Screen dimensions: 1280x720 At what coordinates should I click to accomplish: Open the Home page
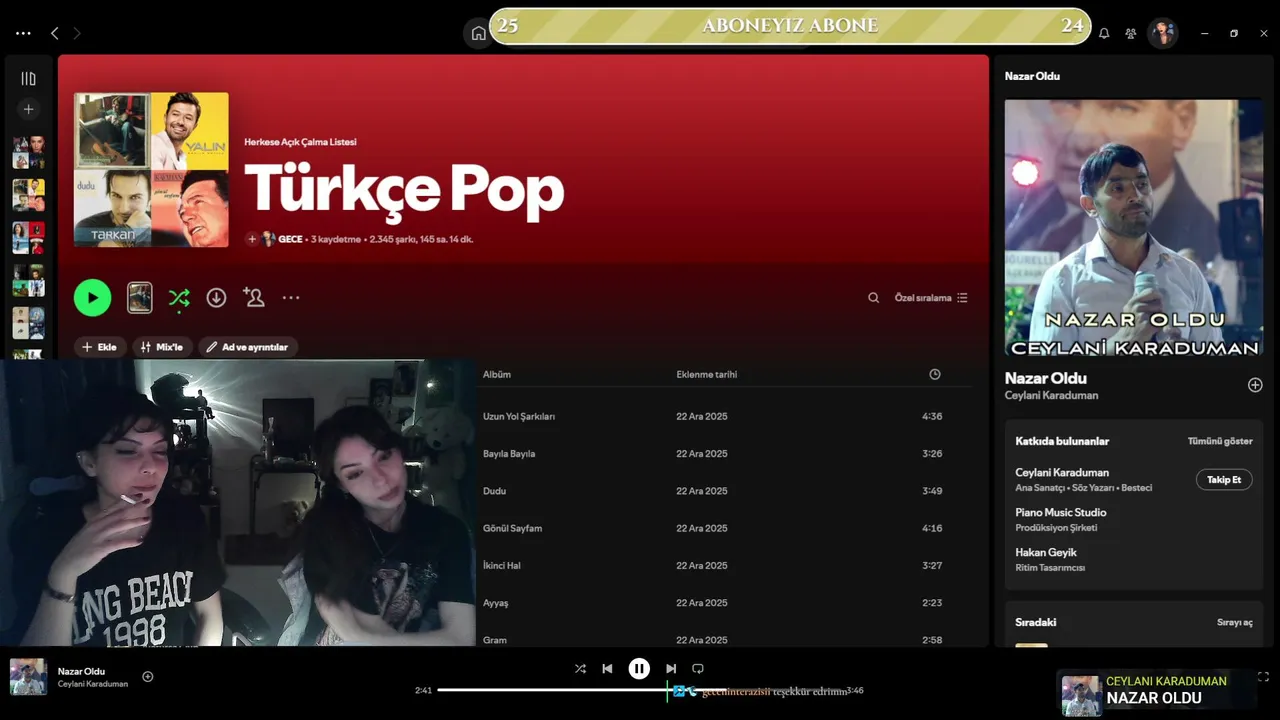pyautogui.click(x=478, y=33)
